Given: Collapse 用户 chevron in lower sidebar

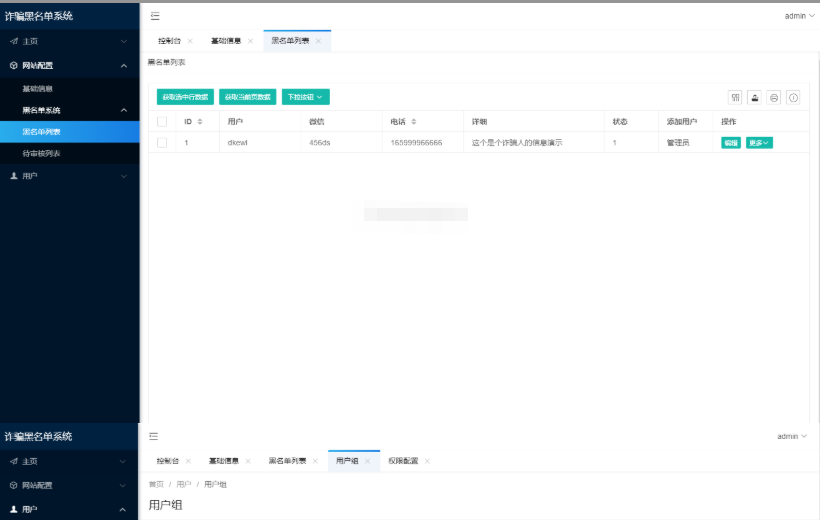Looking at the screenshot, I should [x=123, y=509].
